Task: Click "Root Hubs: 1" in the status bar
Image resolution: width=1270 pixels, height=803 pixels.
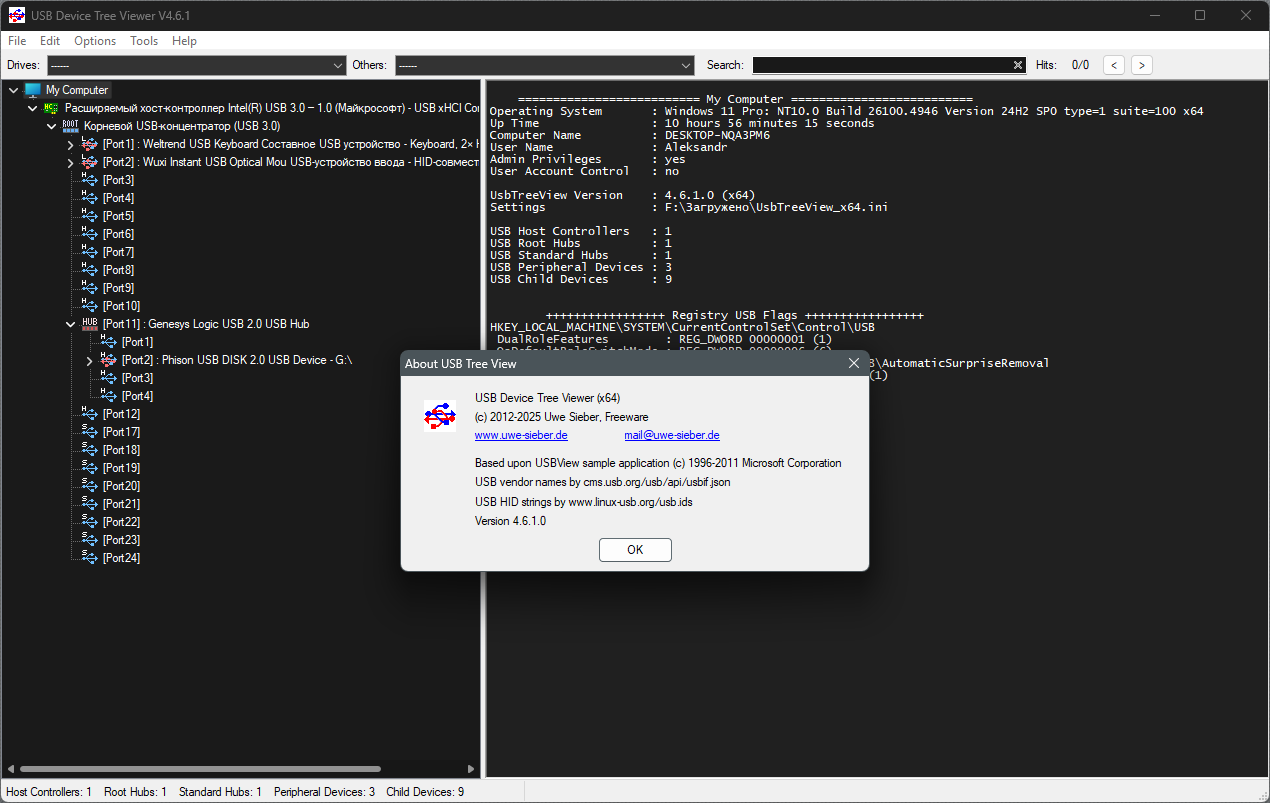Action: click(x=136, y=792)
